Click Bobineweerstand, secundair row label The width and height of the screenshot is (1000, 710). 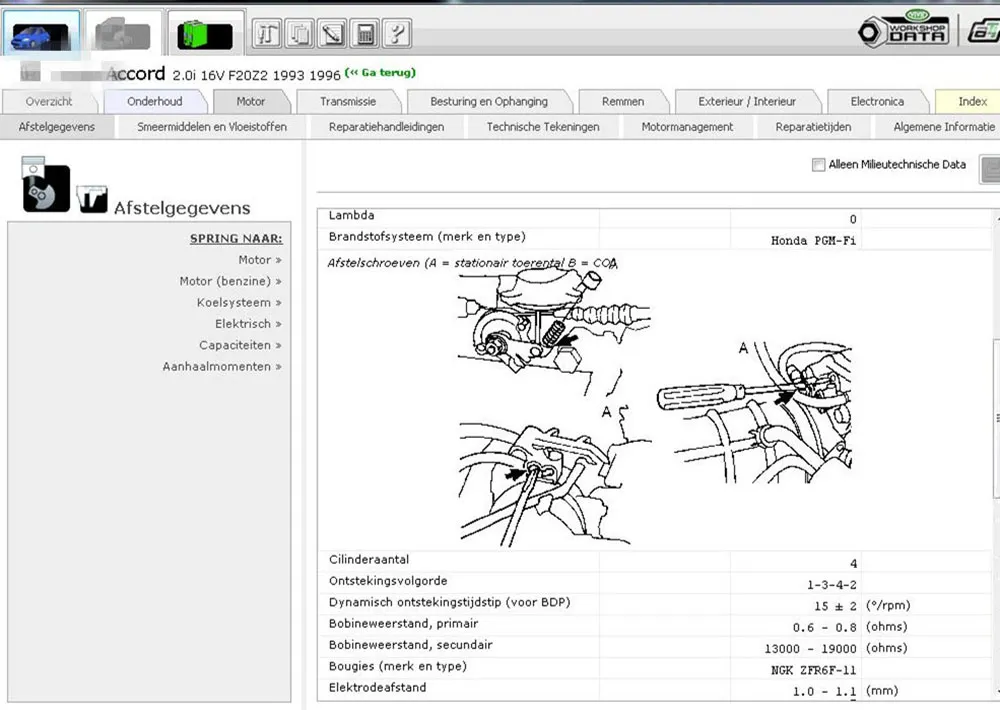[410, 645]
